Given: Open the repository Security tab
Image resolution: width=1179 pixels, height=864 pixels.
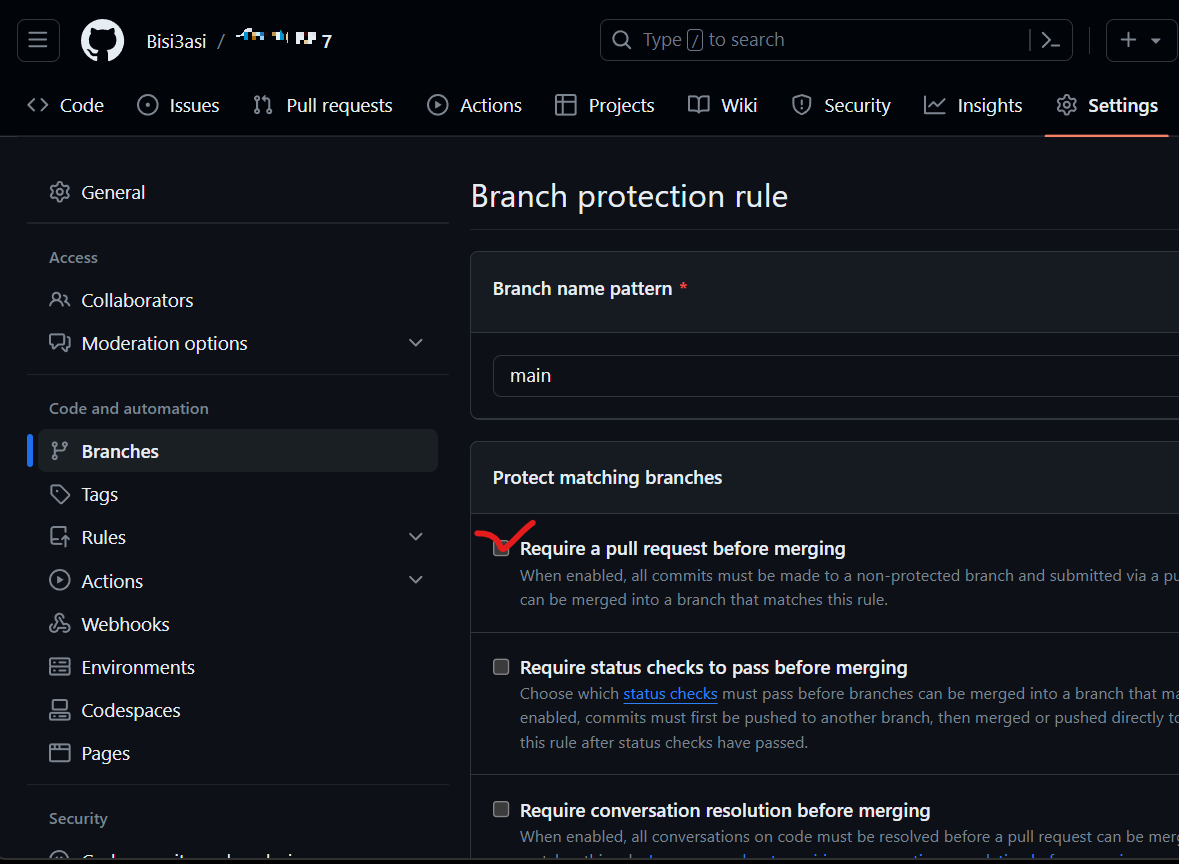Looking at the screenshot, I should click(841, 105).
